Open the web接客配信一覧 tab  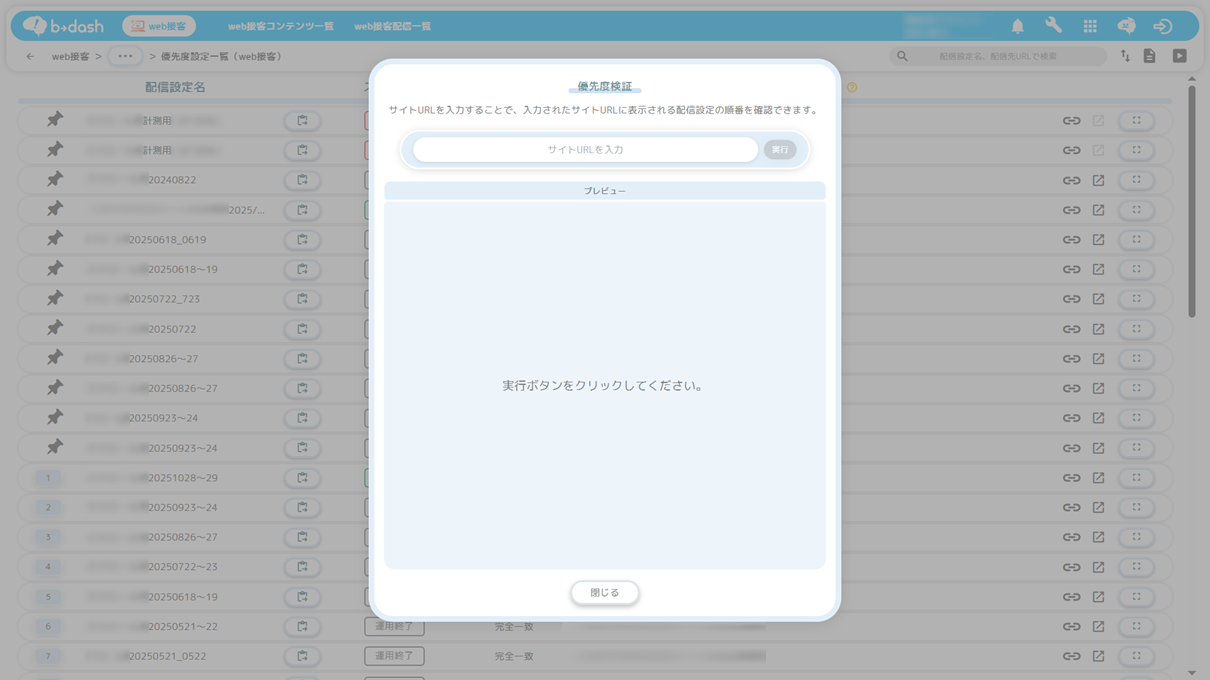click(393, 27)
